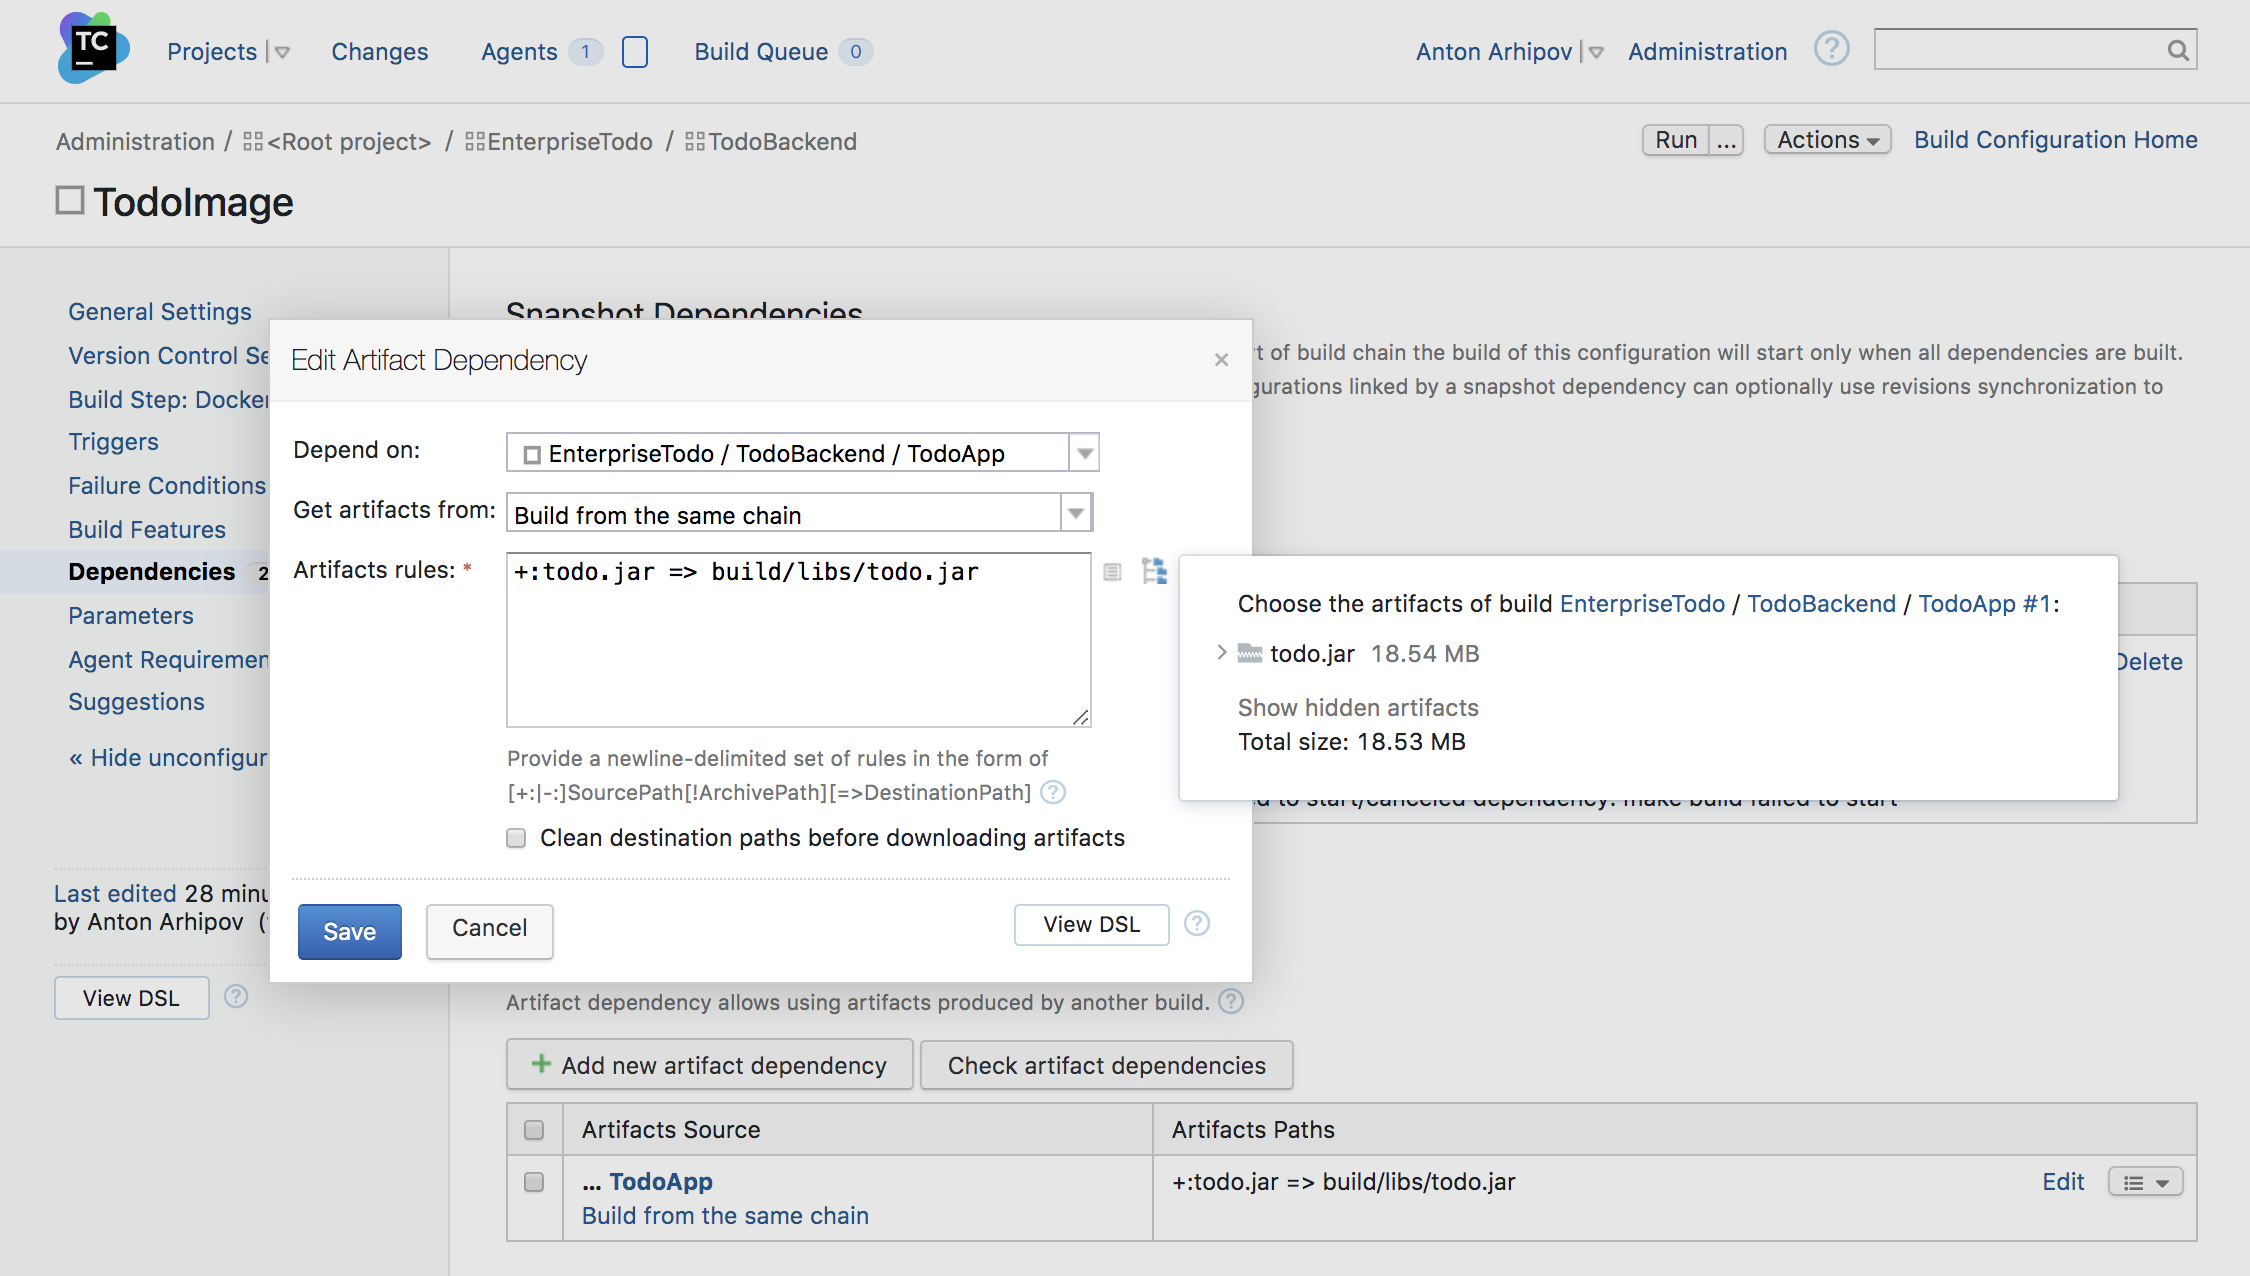Image resolution: width=2250 pixels, height=1276 pixels.
Task: Open the help question mark icon in header
Action: [1832, 49]
